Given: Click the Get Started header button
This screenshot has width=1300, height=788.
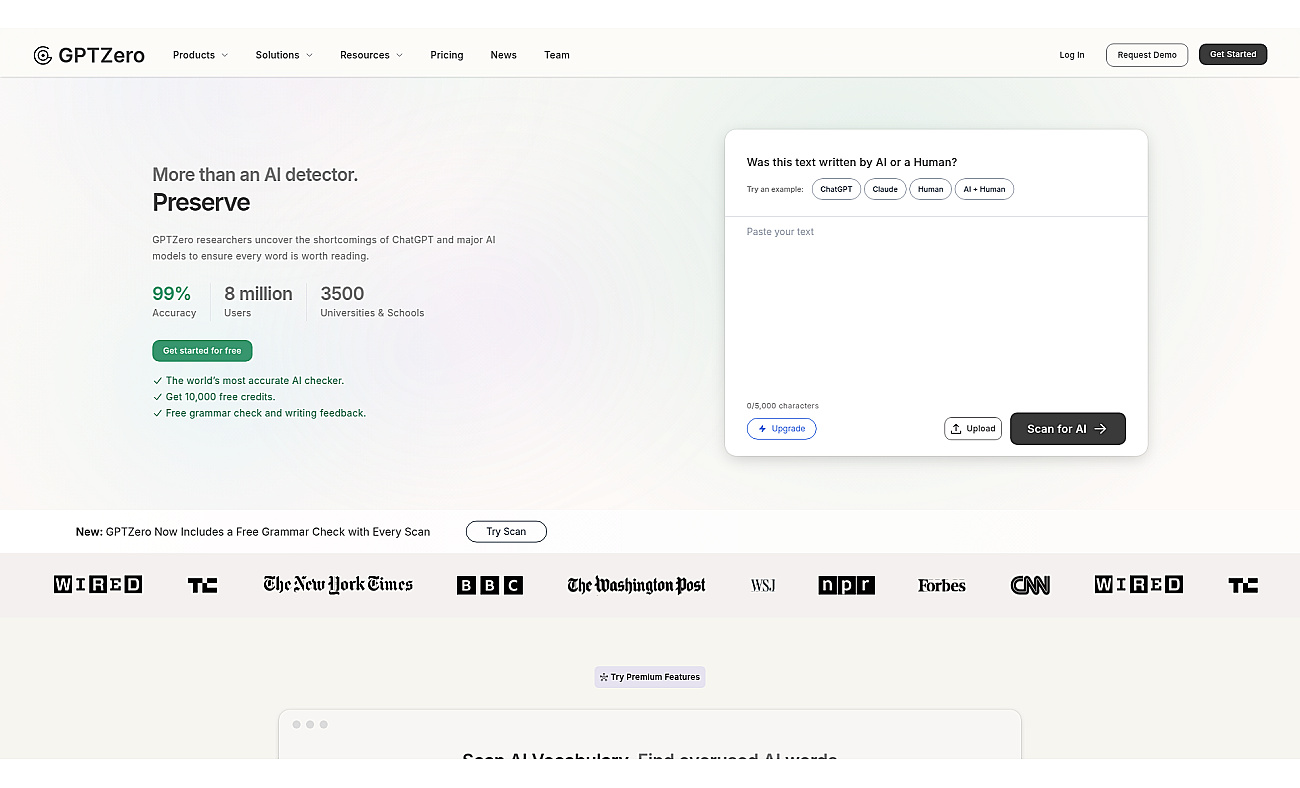Looking at the screenshot, I should pos(1233,54).
